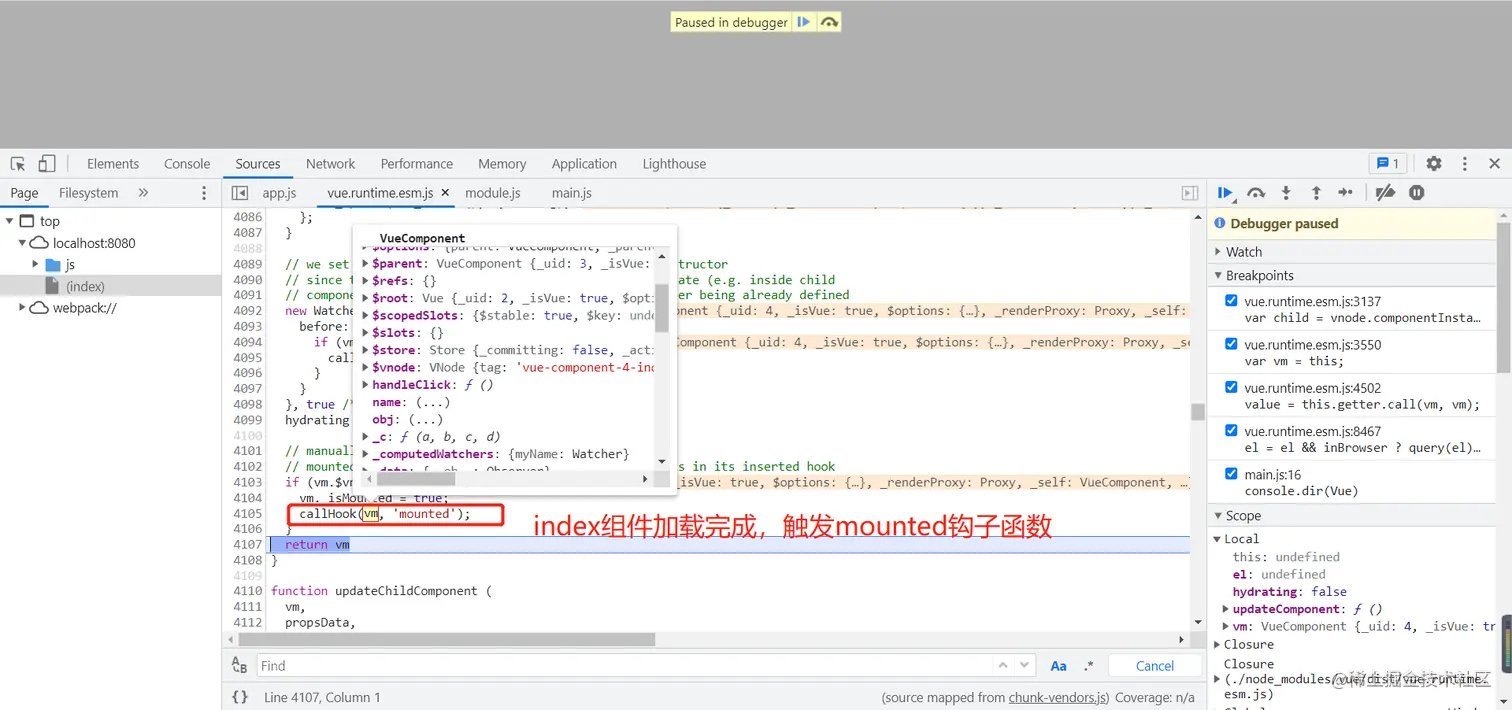Step into next function call
Screen dimensions: 1512x710
click(1286, 193)
